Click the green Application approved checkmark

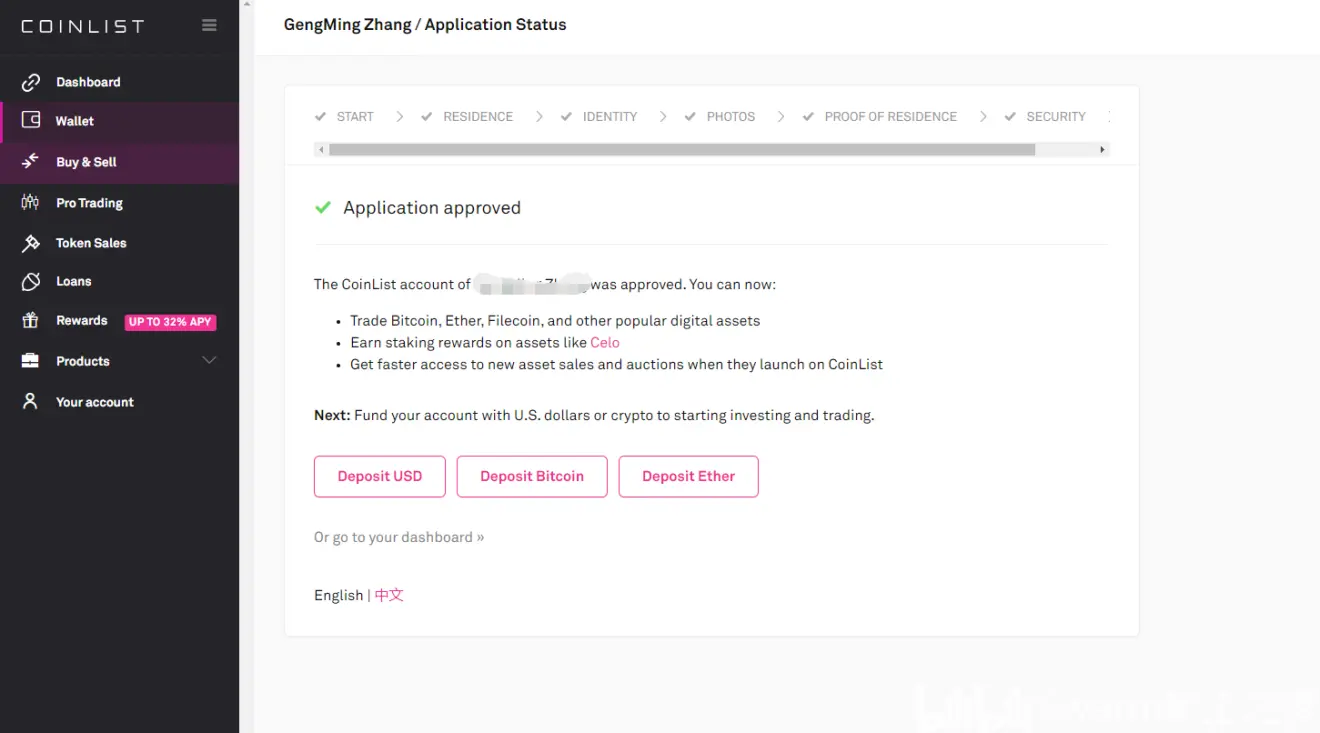coord(323,208)
